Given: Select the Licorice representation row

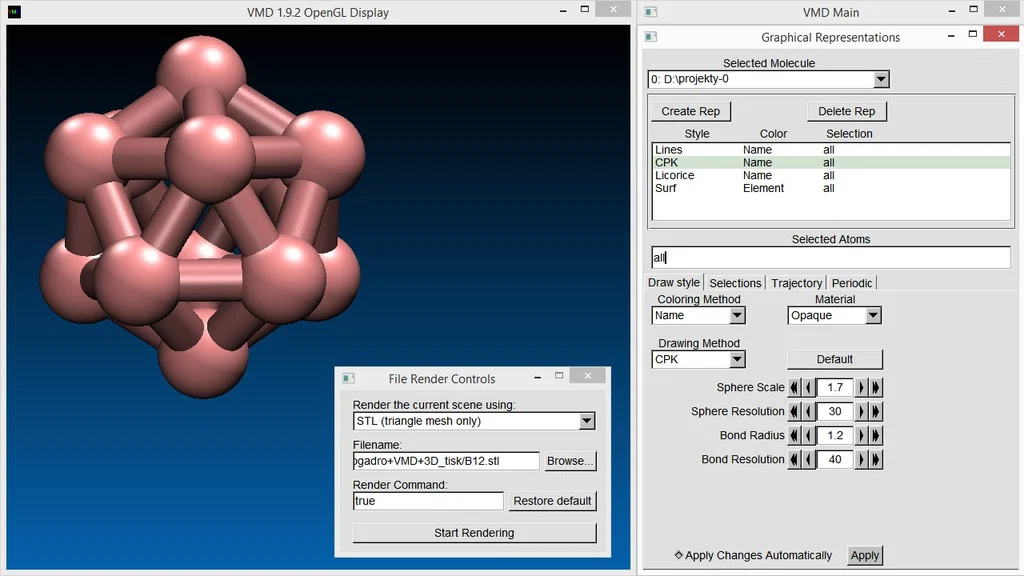Looking at the screenshot, I should click(831, 175).
